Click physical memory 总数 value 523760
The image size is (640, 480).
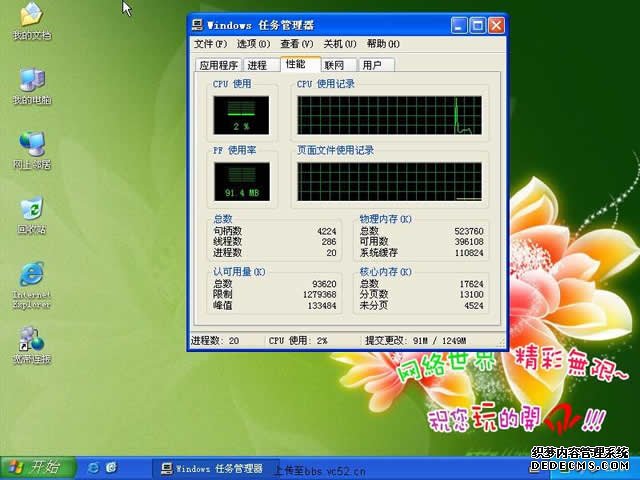(x=469, y=231)
